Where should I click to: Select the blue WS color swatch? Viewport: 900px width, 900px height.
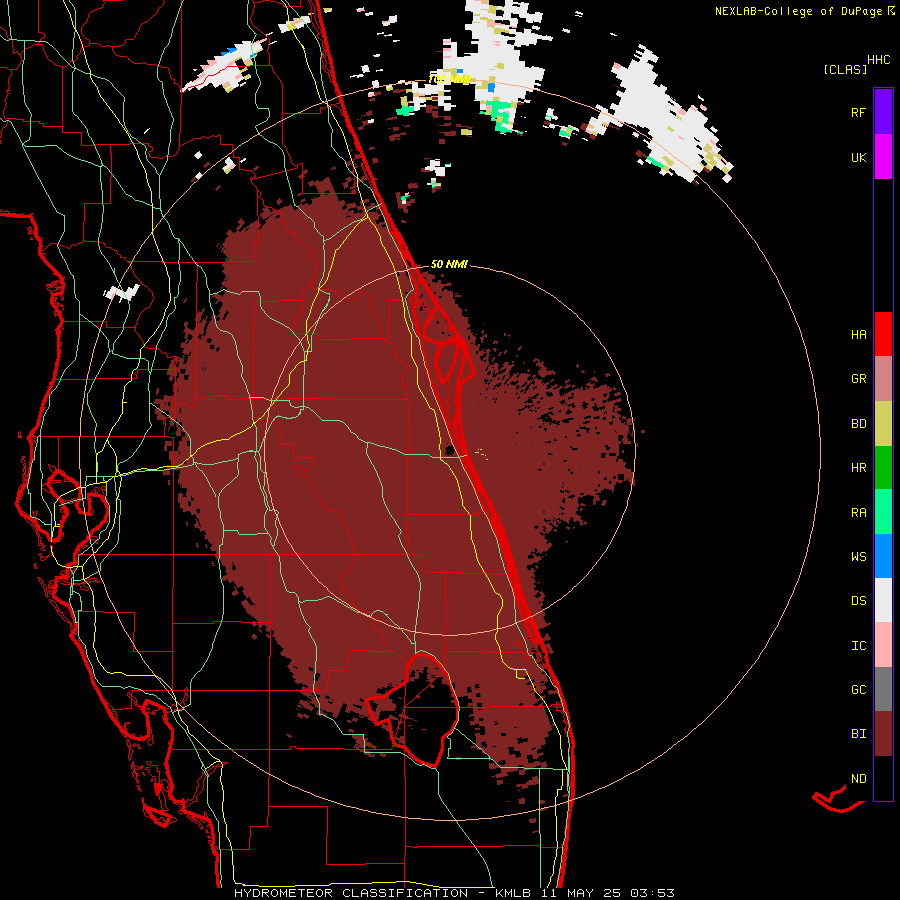883,556
